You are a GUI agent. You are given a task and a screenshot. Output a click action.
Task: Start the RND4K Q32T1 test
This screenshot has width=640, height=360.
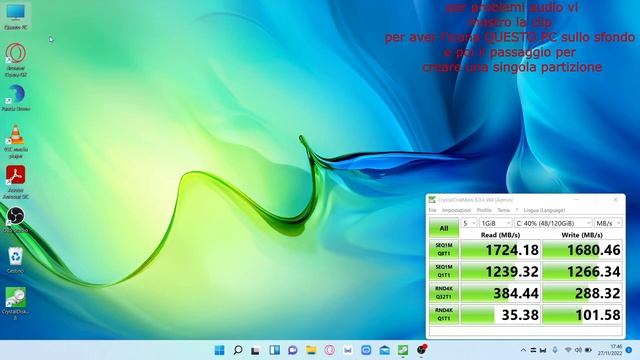point(444,293)
